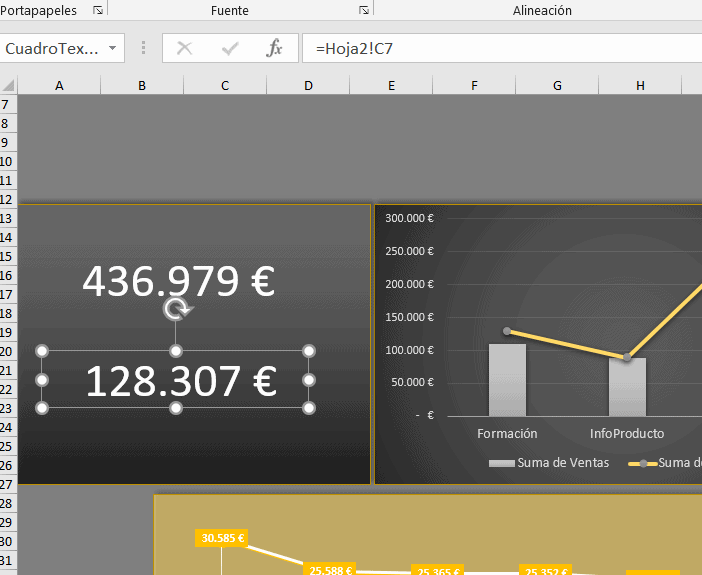The image size is (702, 575).
Task: Click the formula bar resize dots handle
Action: pos(143,48)
